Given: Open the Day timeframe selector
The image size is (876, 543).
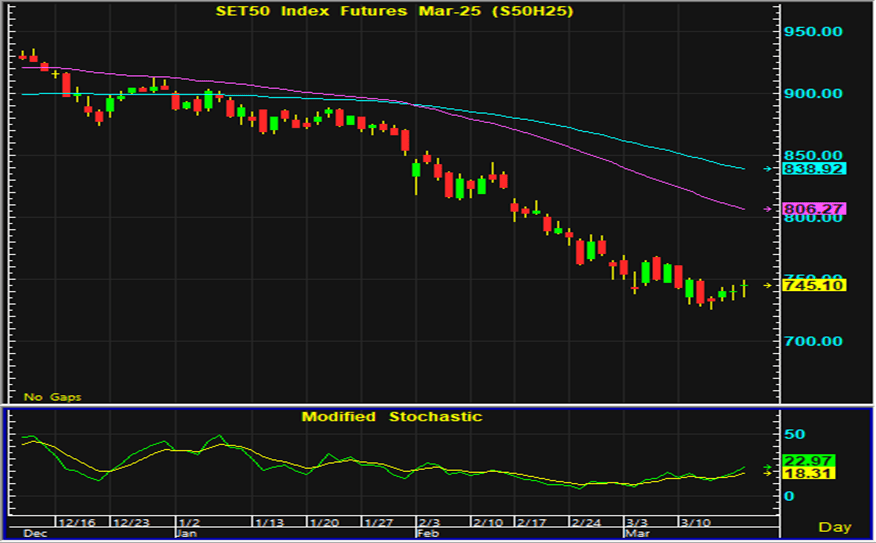Looking at the screenshot, I should point(834,527).
